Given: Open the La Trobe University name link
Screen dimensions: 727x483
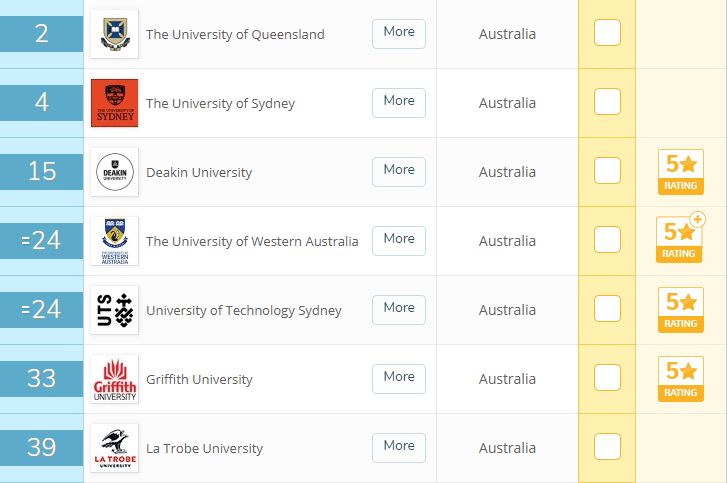Looking at the screenshot, I should click(204, 448).
